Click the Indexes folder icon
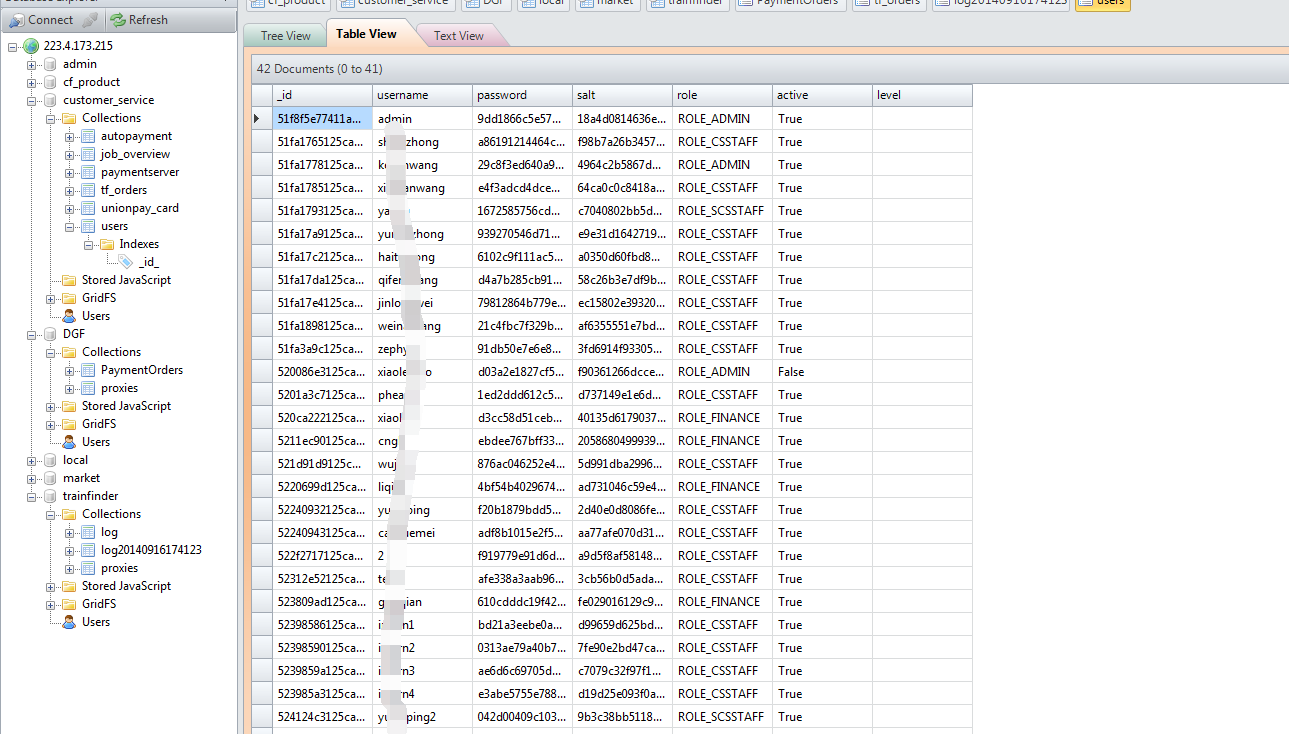1289x734 pixels. coord(107,244)
